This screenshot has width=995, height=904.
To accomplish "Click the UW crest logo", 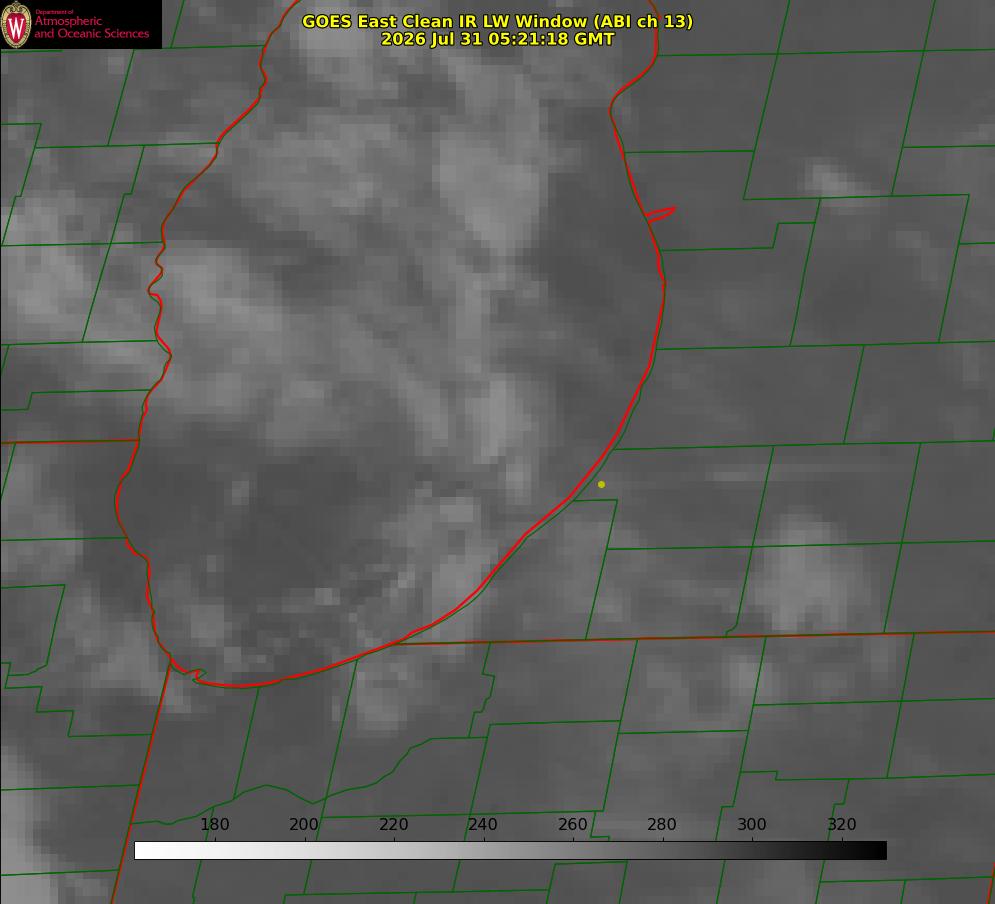I will [x=16, y=24].
